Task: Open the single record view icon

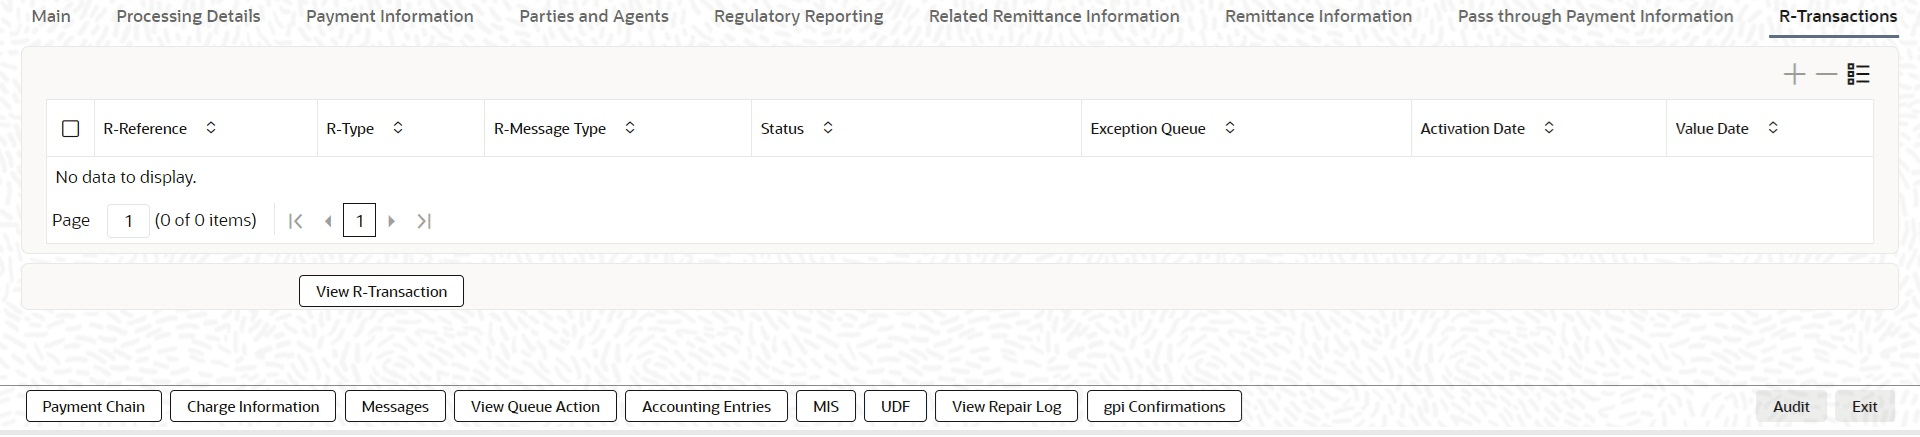Action: coord(1859,75)
